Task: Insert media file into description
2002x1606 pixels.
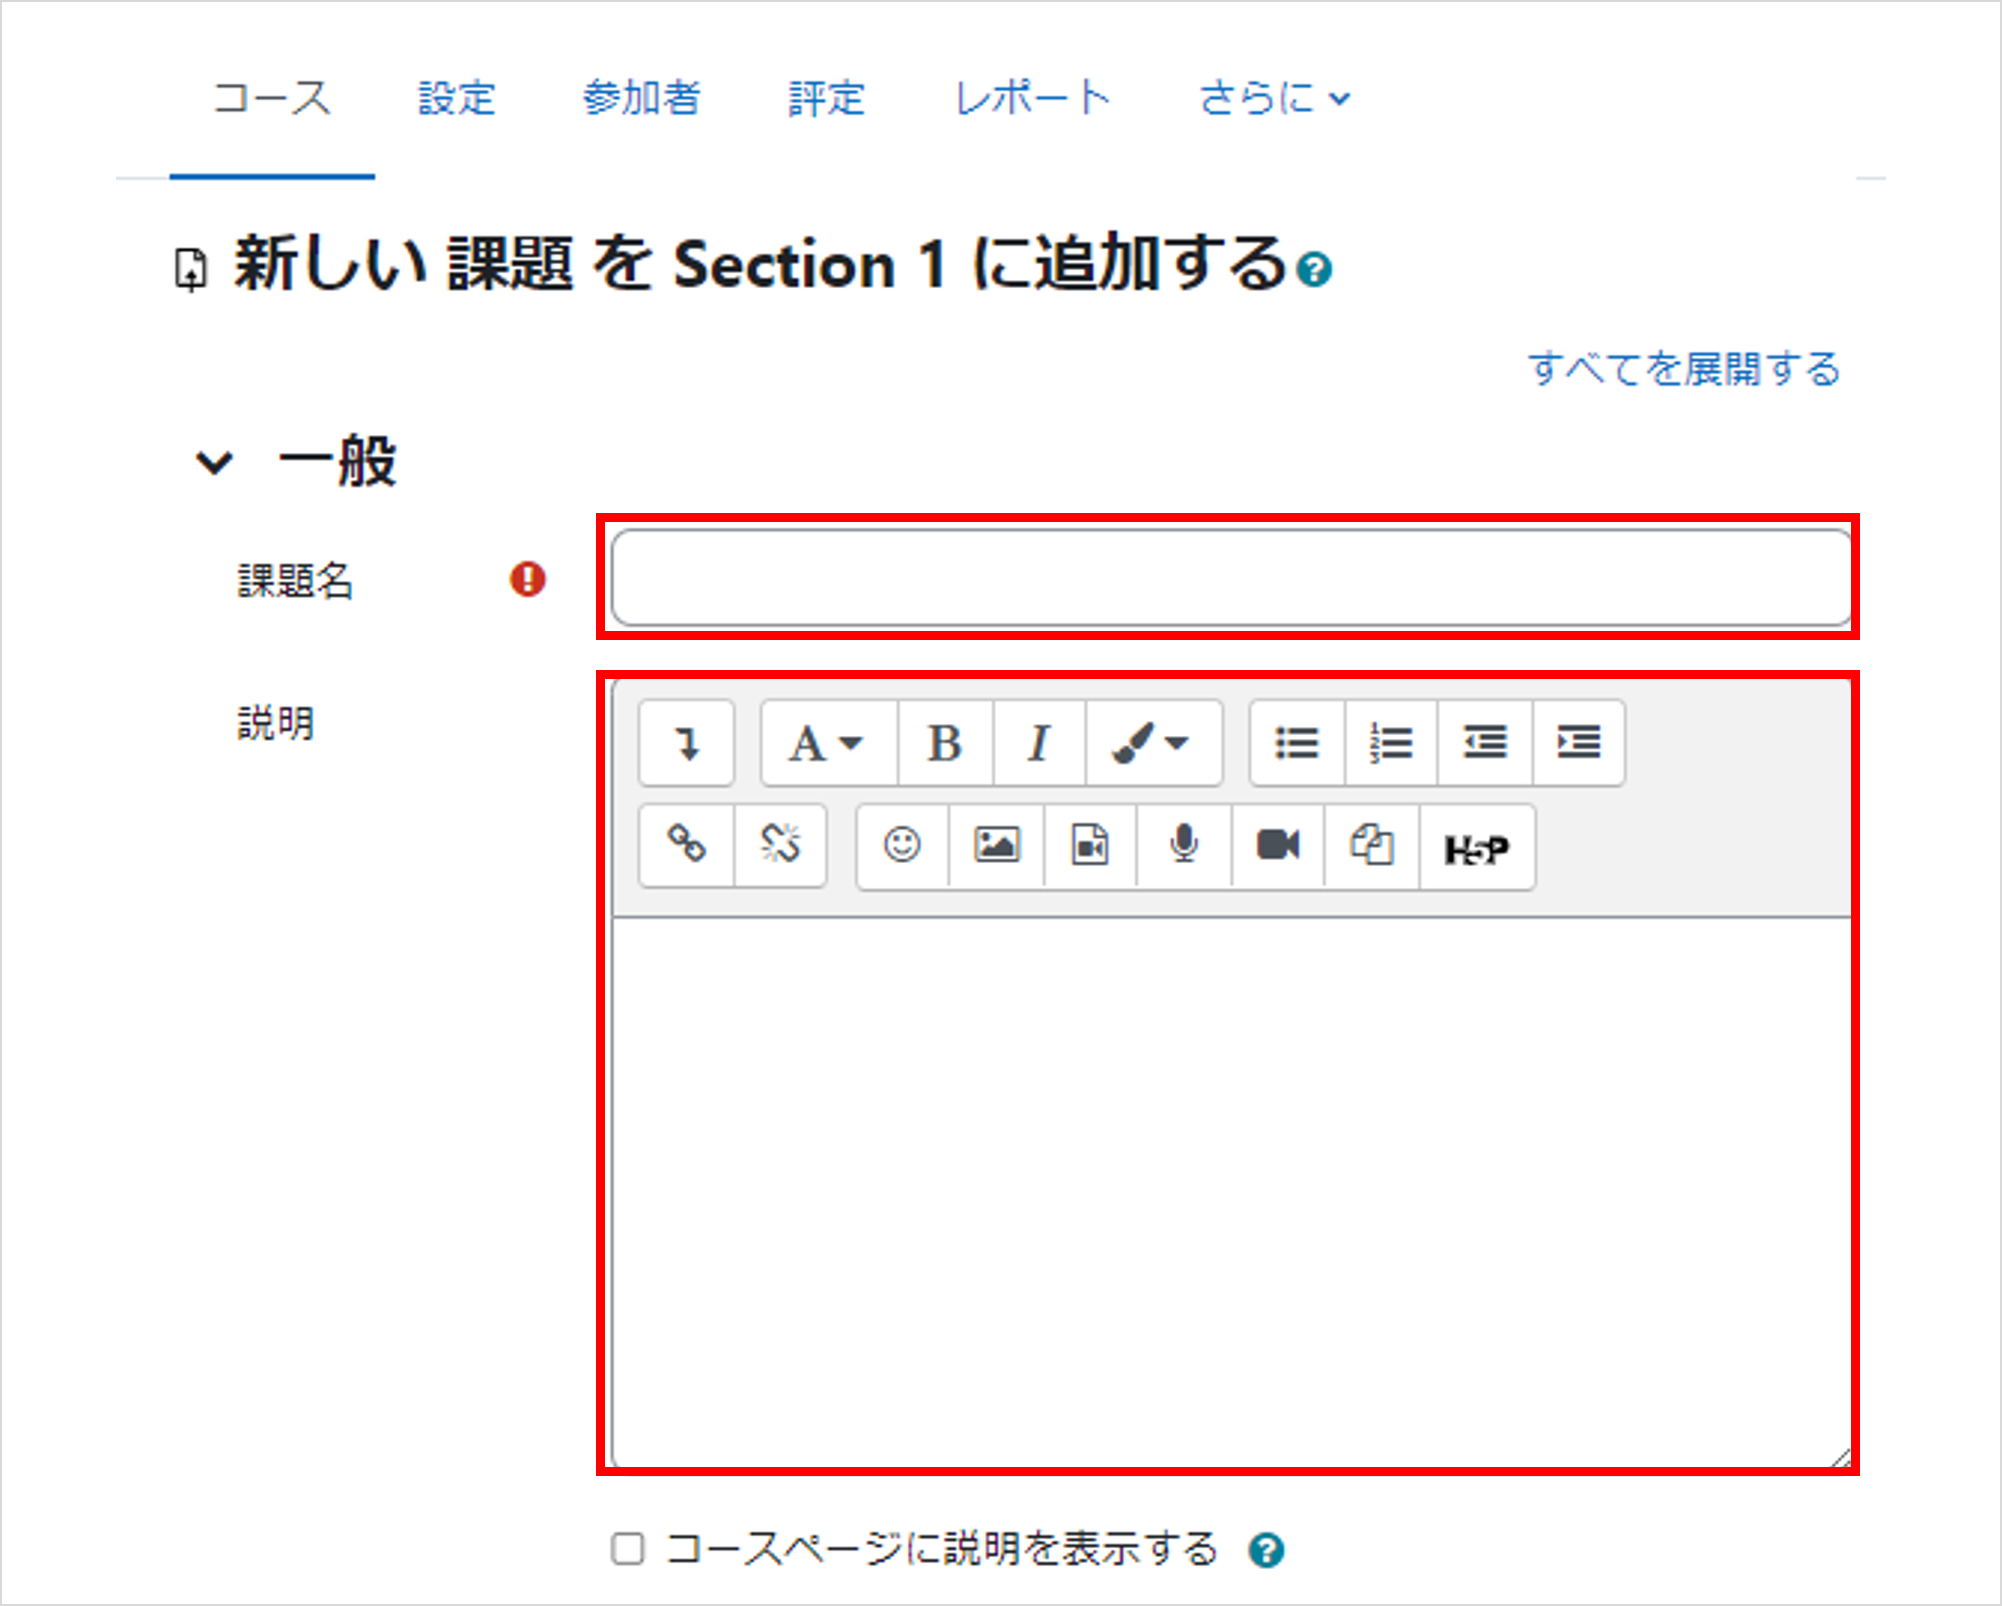Action: [x=1090, y=845]
